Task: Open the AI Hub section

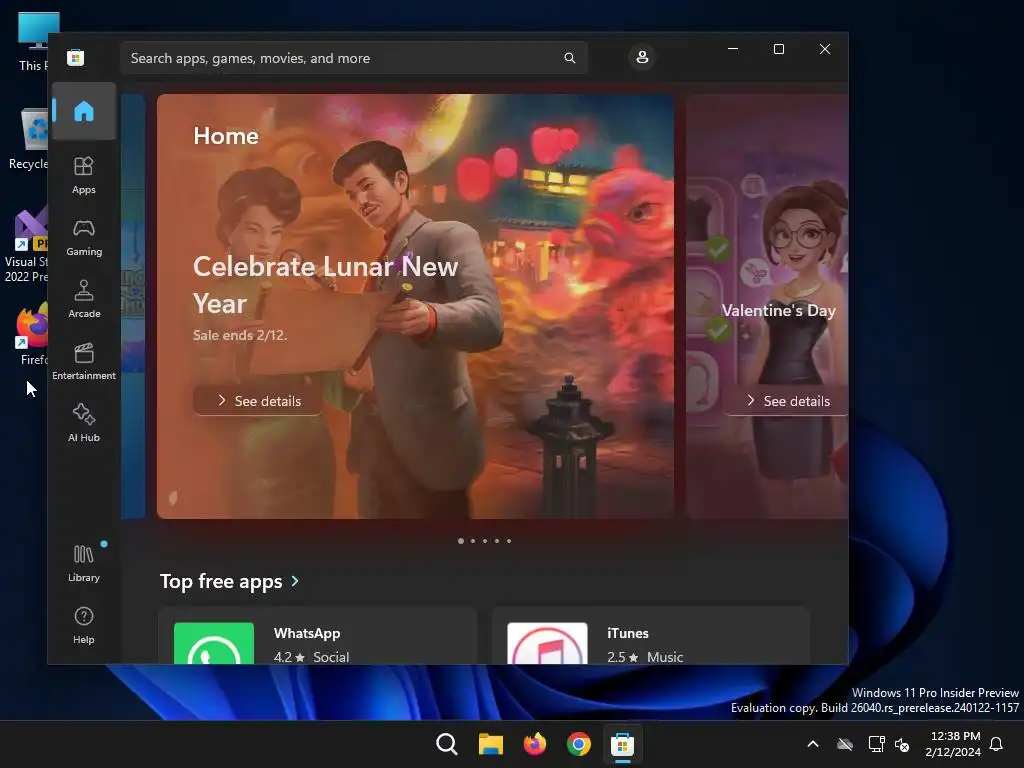Action: point(84,423)
